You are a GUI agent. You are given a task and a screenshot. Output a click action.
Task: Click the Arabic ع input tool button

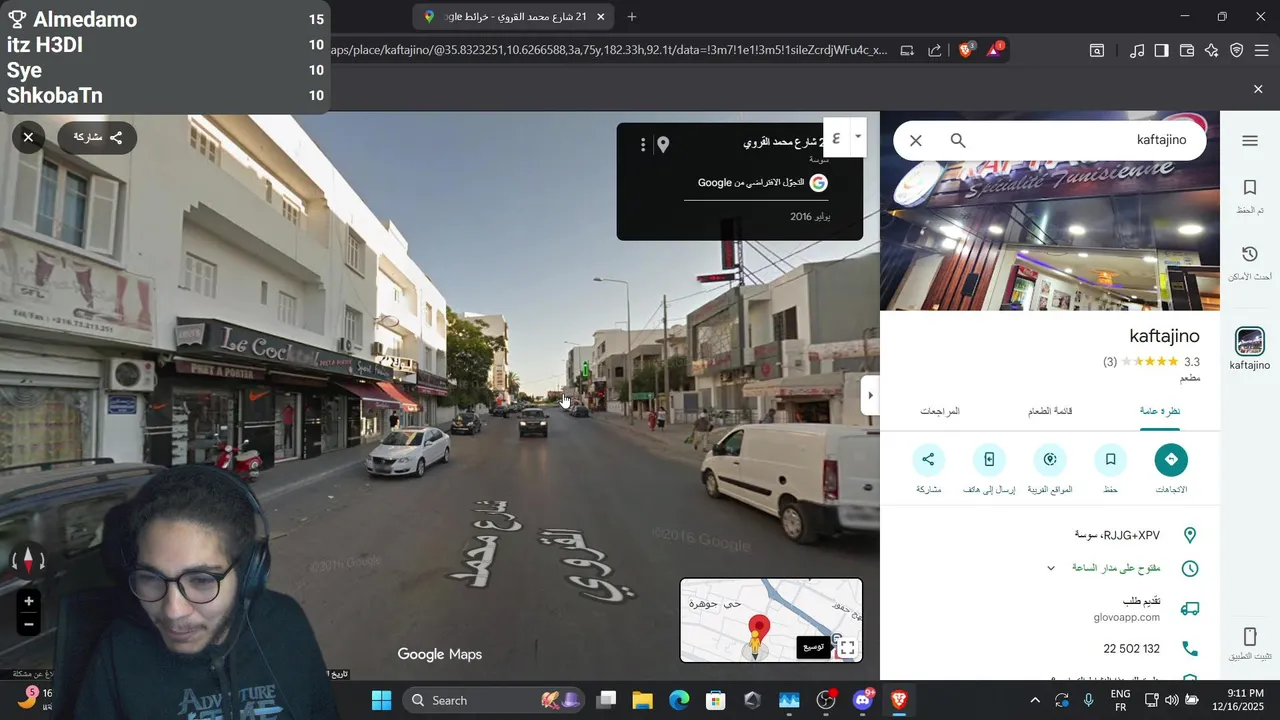[x=836, y=137]
